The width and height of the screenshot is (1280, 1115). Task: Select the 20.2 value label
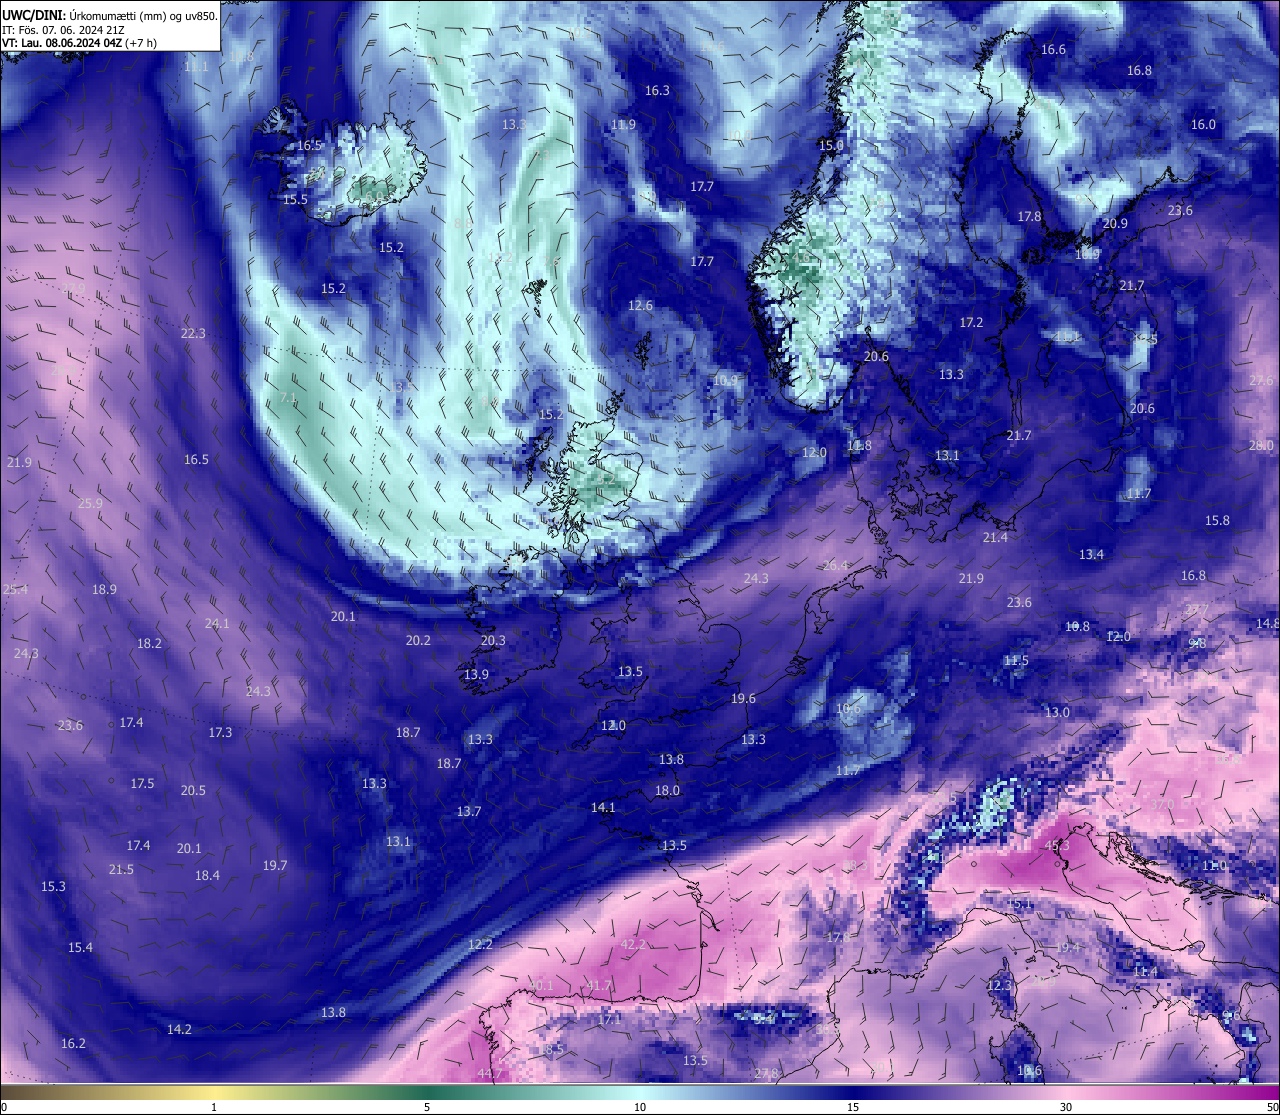[x=418, y=641]
